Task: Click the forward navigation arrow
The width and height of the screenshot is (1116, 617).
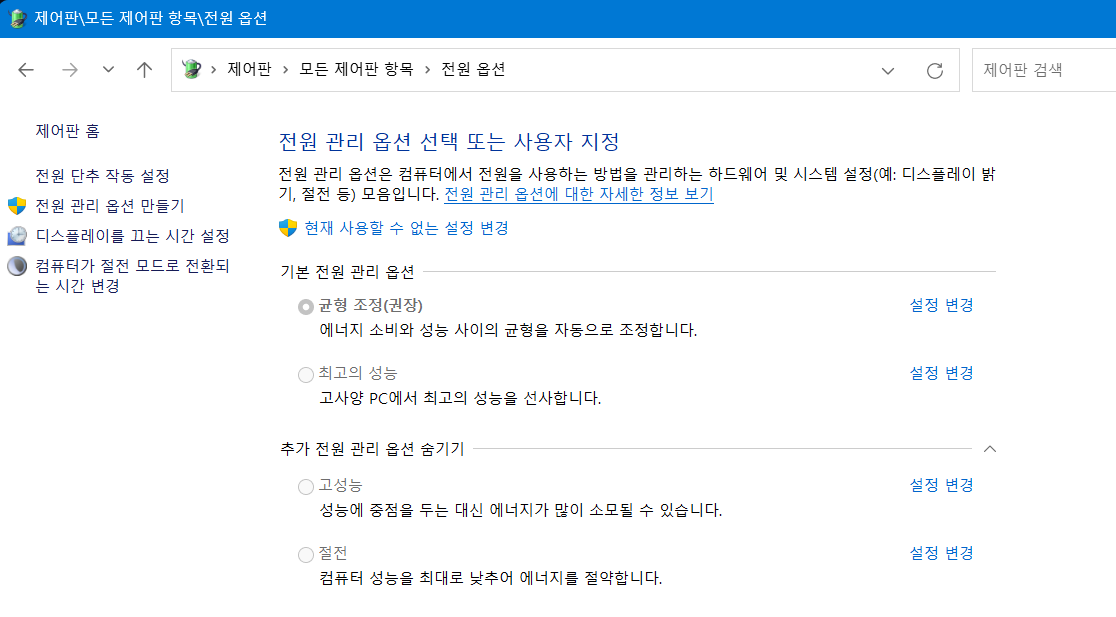Action: [x=70, y=70]
